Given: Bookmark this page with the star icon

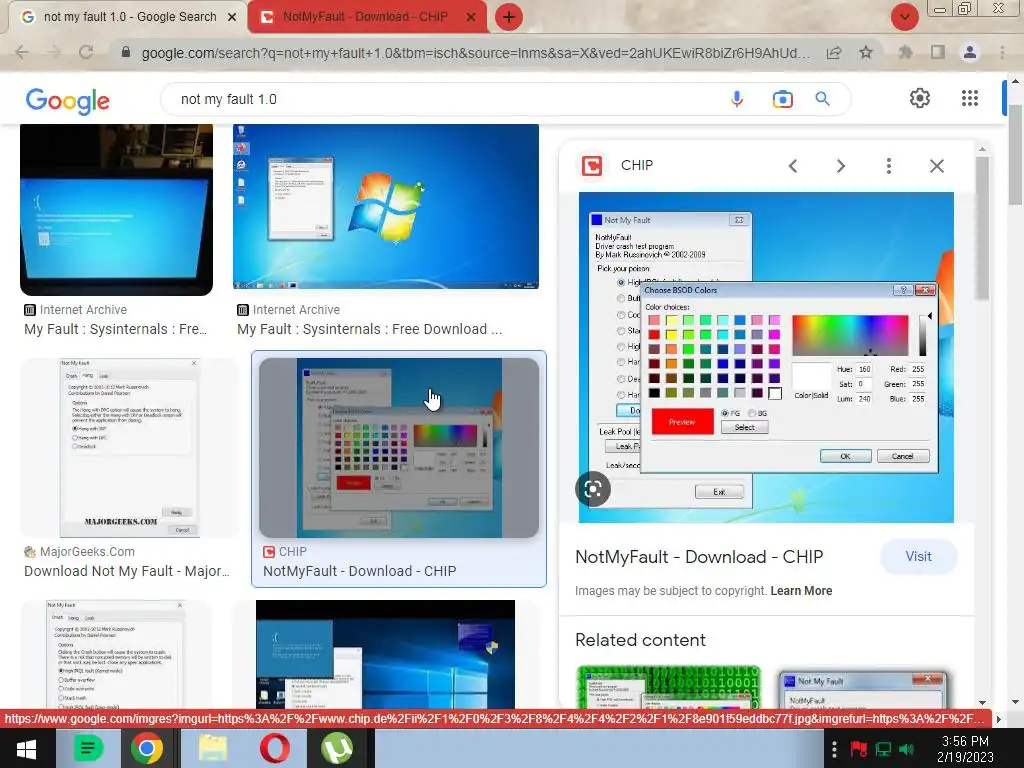Looking at the screenshot, I should [x=866, y=52].
